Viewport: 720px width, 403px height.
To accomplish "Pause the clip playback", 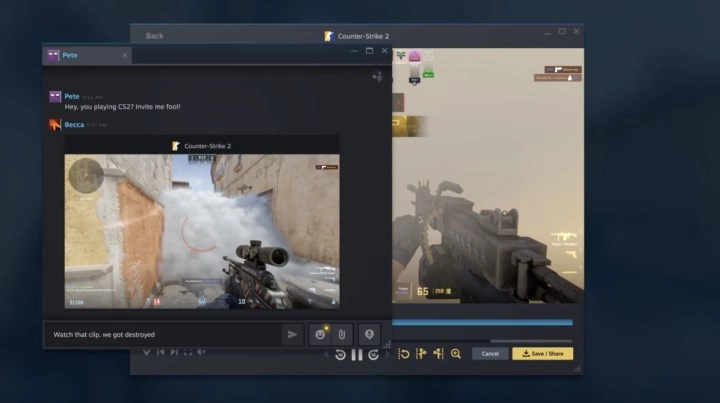I will 357,355.
